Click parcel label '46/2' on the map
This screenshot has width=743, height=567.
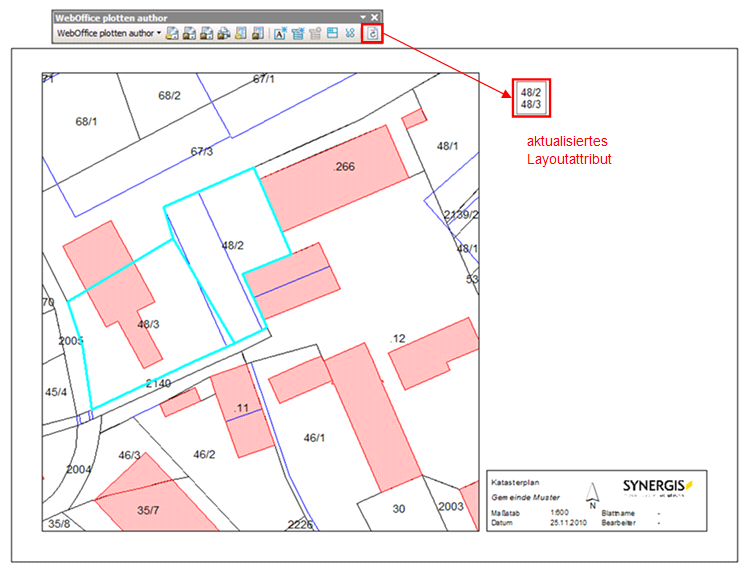tap(204, 455)
